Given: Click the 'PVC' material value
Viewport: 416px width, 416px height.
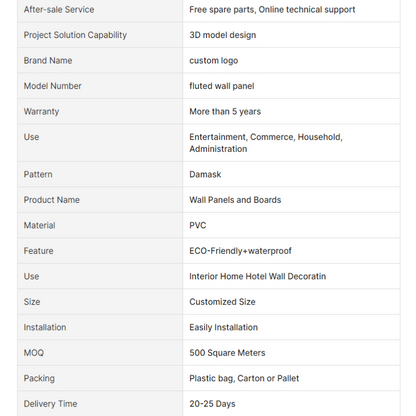Looking at the screenshot, I should pos(198,225).
